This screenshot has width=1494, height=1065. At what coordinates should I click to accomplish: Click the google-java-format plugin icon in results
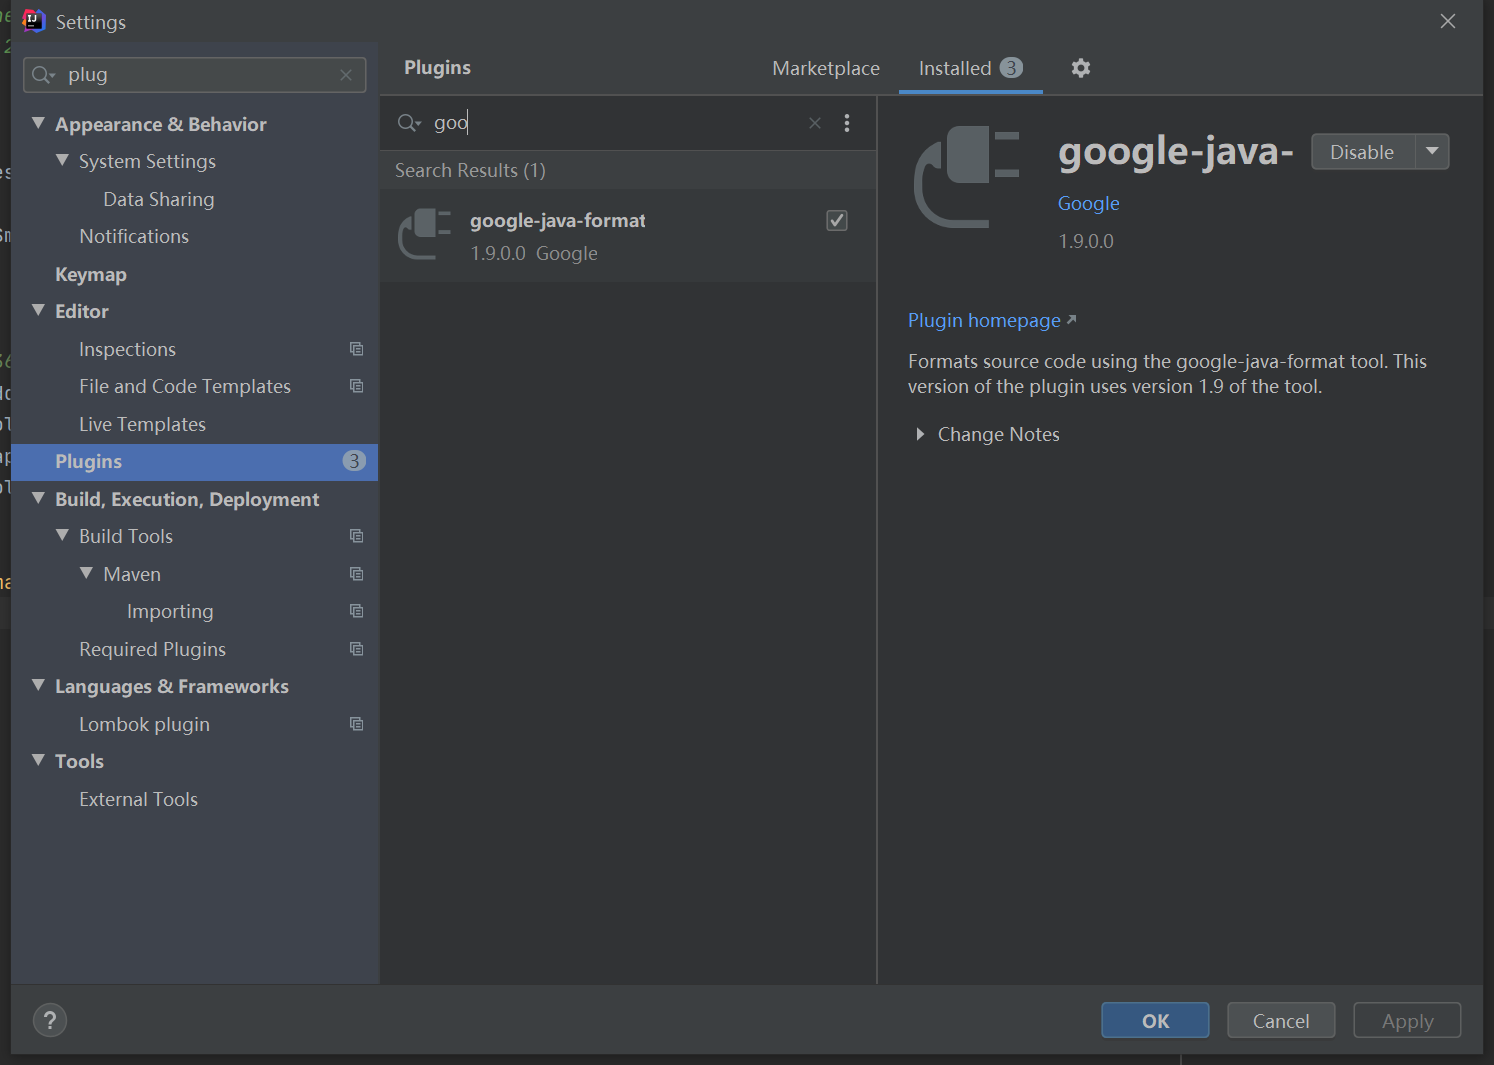coord(424,234)
